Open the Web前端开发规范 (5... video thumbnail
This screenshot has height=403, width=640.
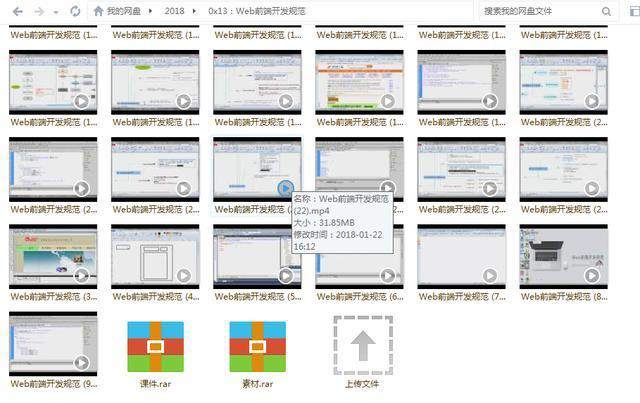tap(257, 256)
